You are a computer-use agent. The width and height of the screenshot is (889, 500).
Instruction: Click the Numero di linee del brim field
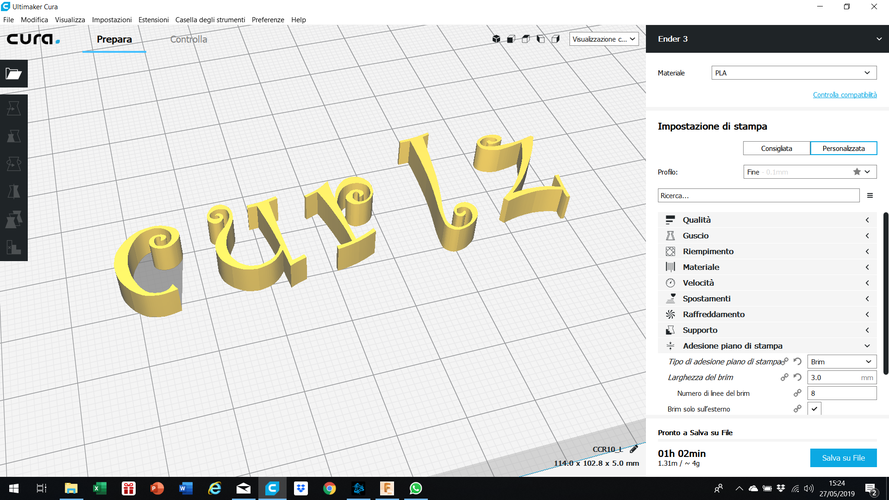pos(841,393)
